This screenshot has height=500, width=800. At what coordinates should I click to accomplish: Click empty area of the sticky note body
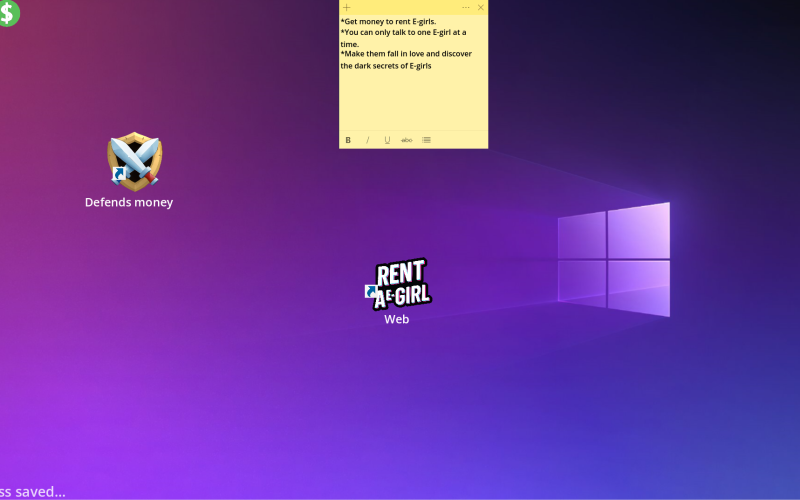[413, 100]
